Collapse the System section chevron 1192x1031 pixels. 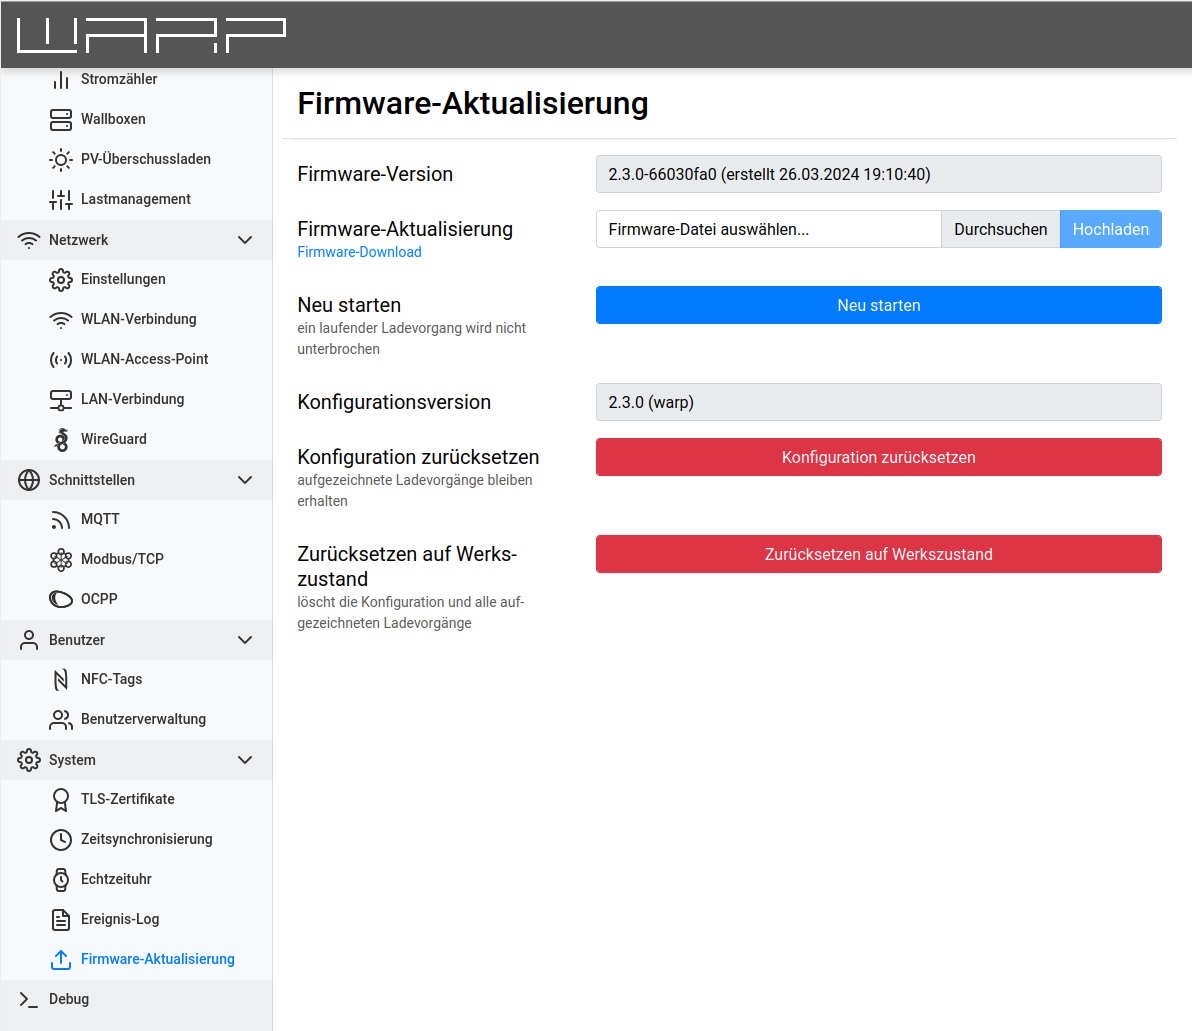(245, 760)
